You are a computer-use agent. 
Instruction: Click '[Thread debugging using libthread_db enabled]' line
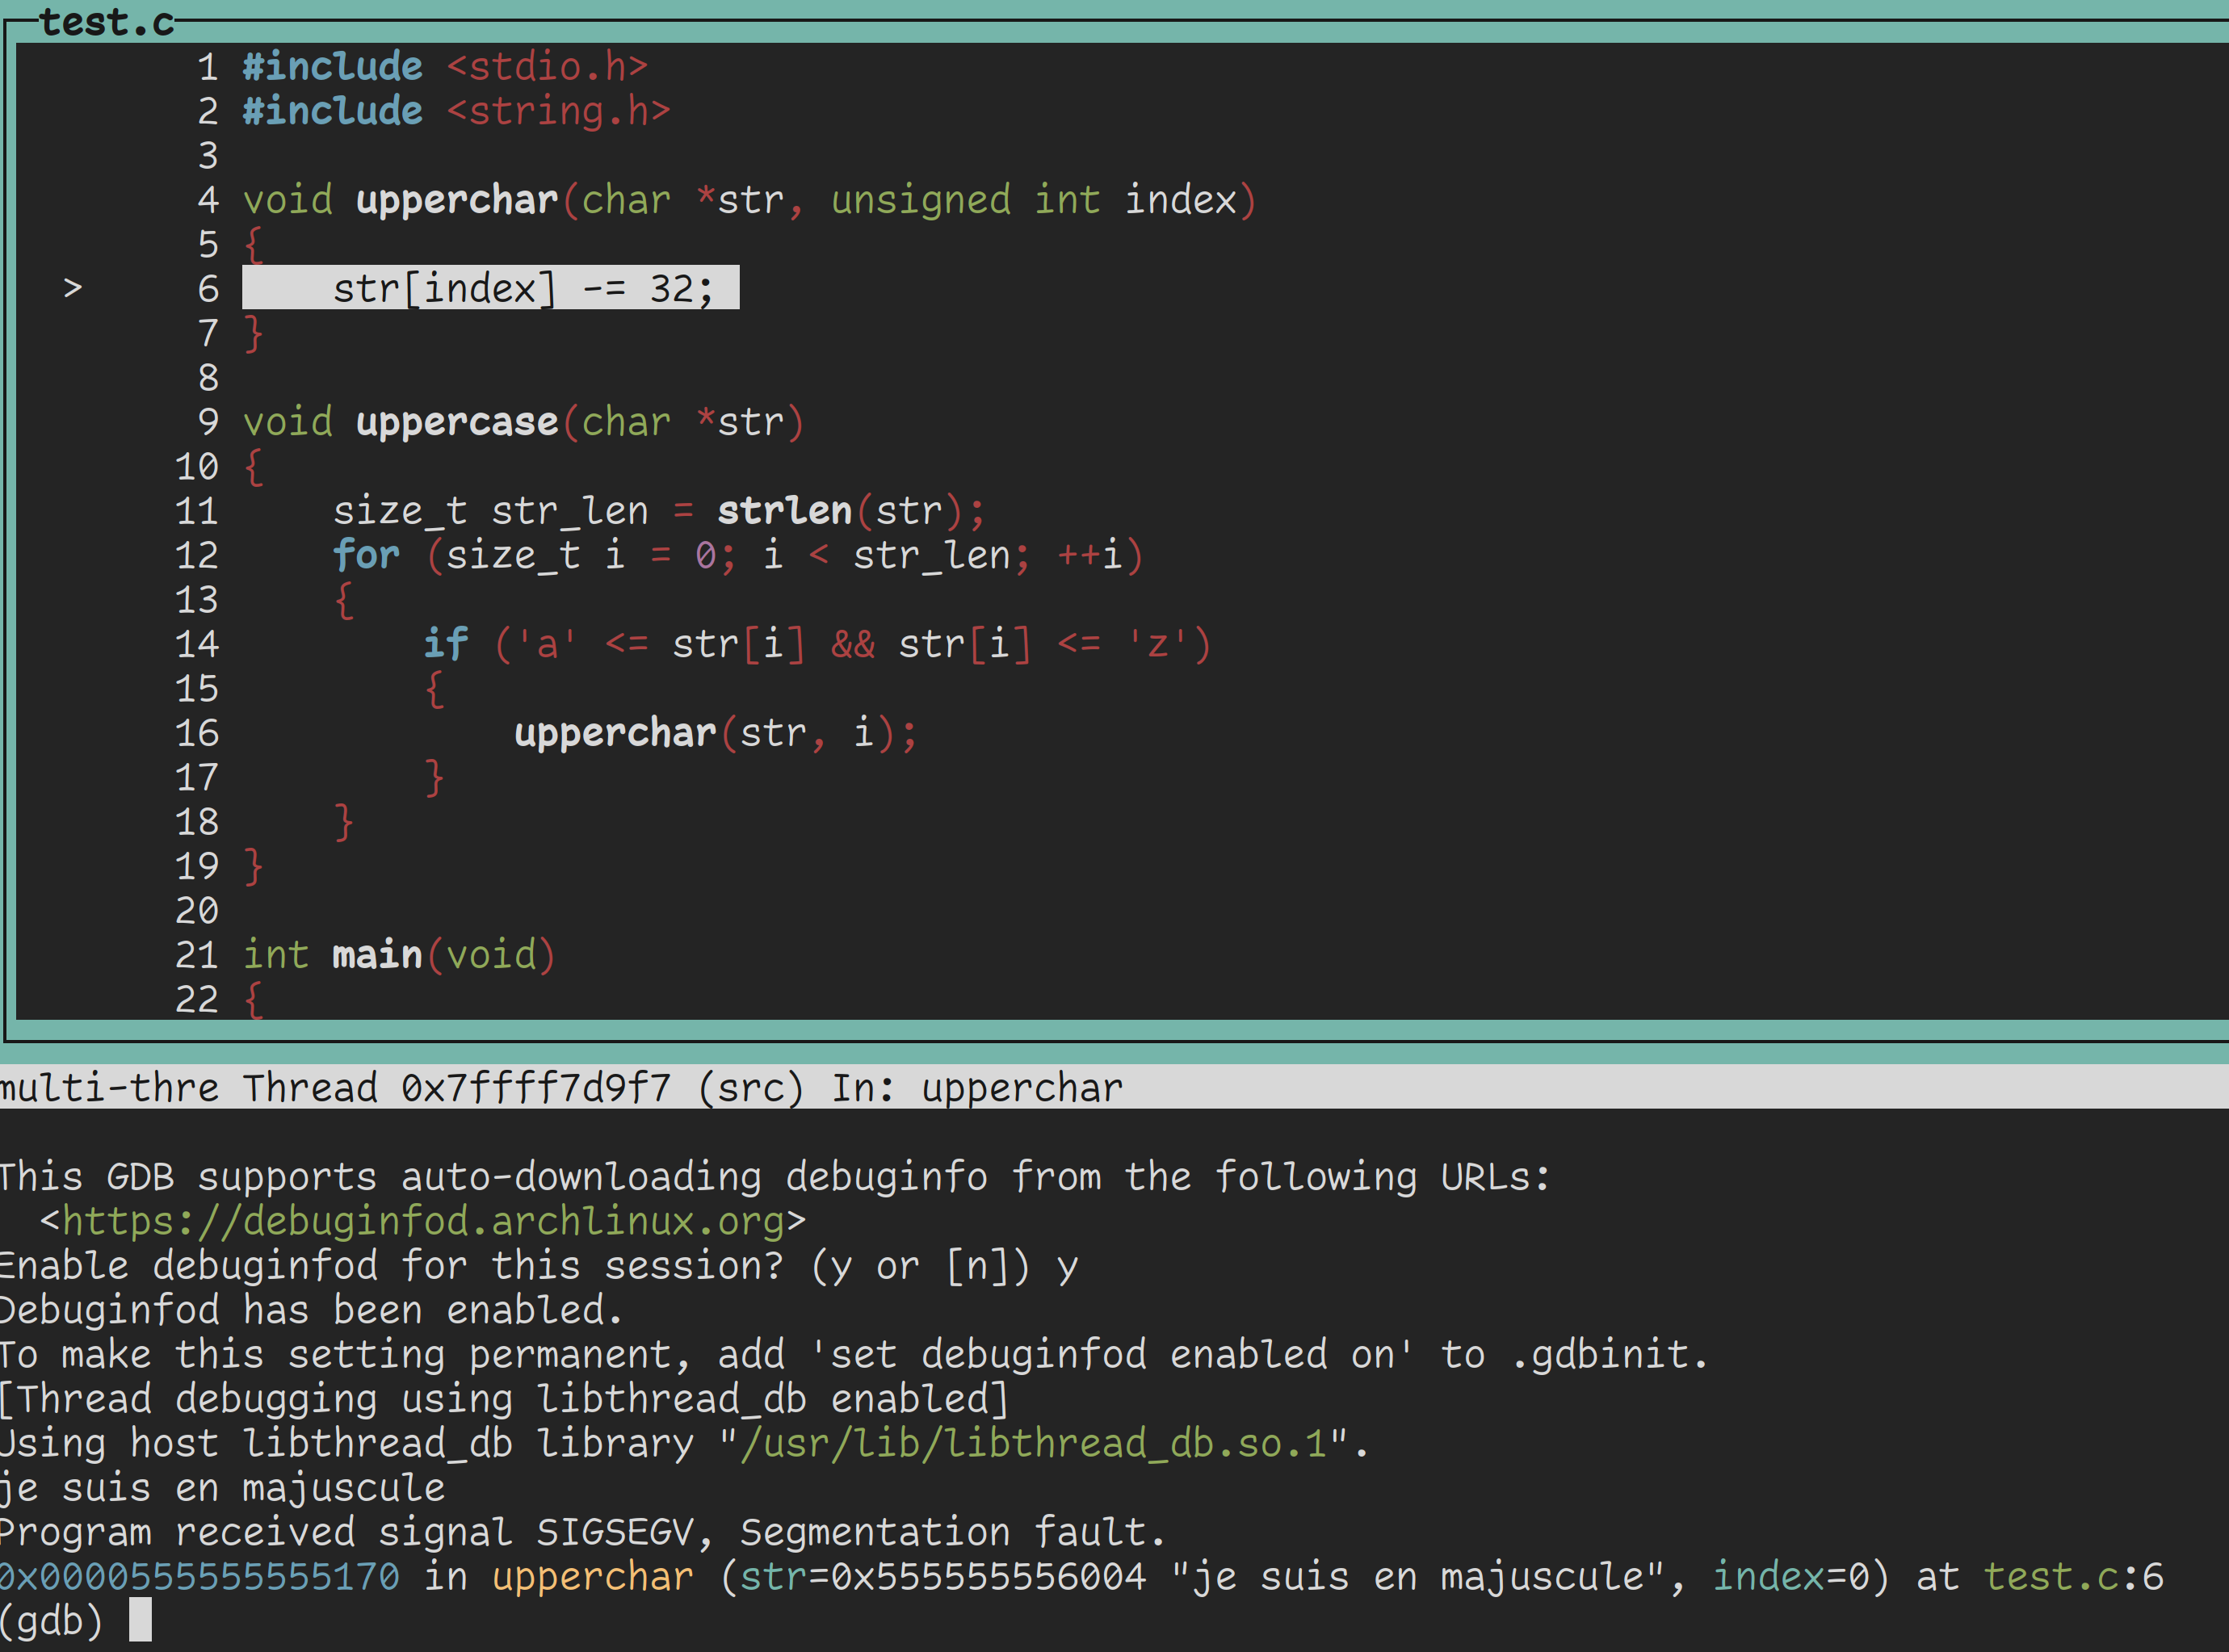click(x=503, y=1399)
